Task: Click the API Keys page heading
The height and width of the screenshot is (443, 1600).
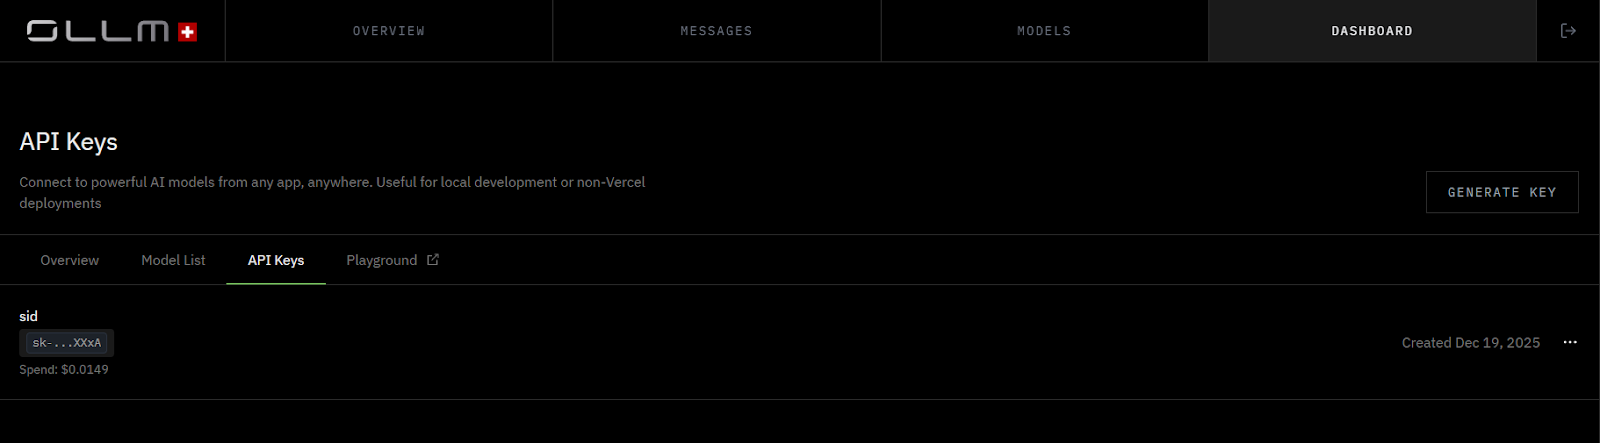Action: coord(68,142)
